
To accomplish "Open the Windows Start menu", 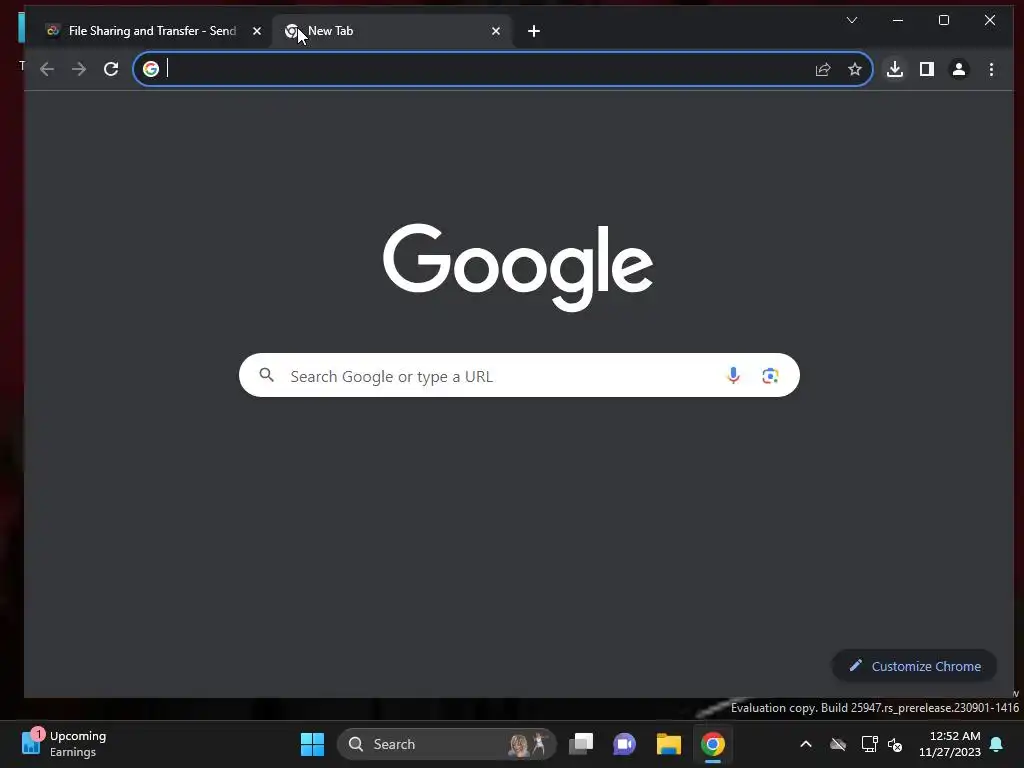I will [312, 744].
